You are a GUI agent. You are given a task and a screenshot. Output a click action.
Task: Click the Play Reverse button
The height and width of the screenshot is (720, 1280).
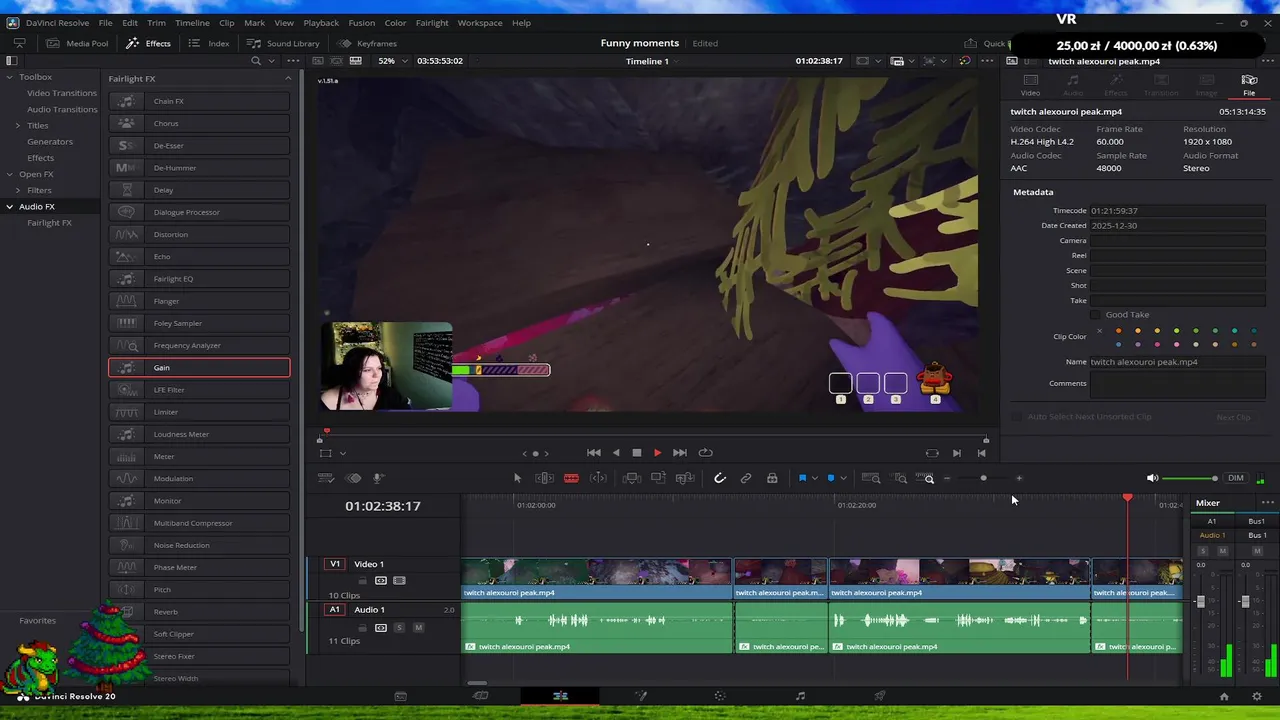616,453
